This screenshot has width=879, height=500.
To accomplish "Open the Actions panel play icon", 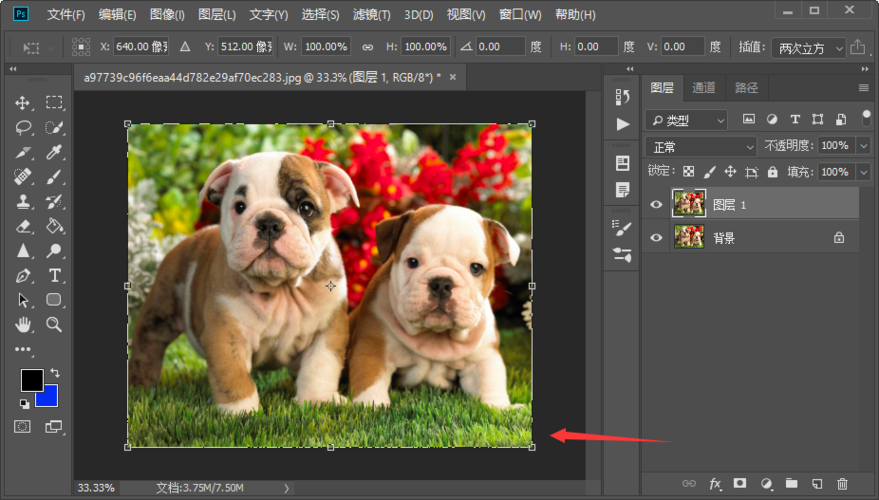I will 622,124.
